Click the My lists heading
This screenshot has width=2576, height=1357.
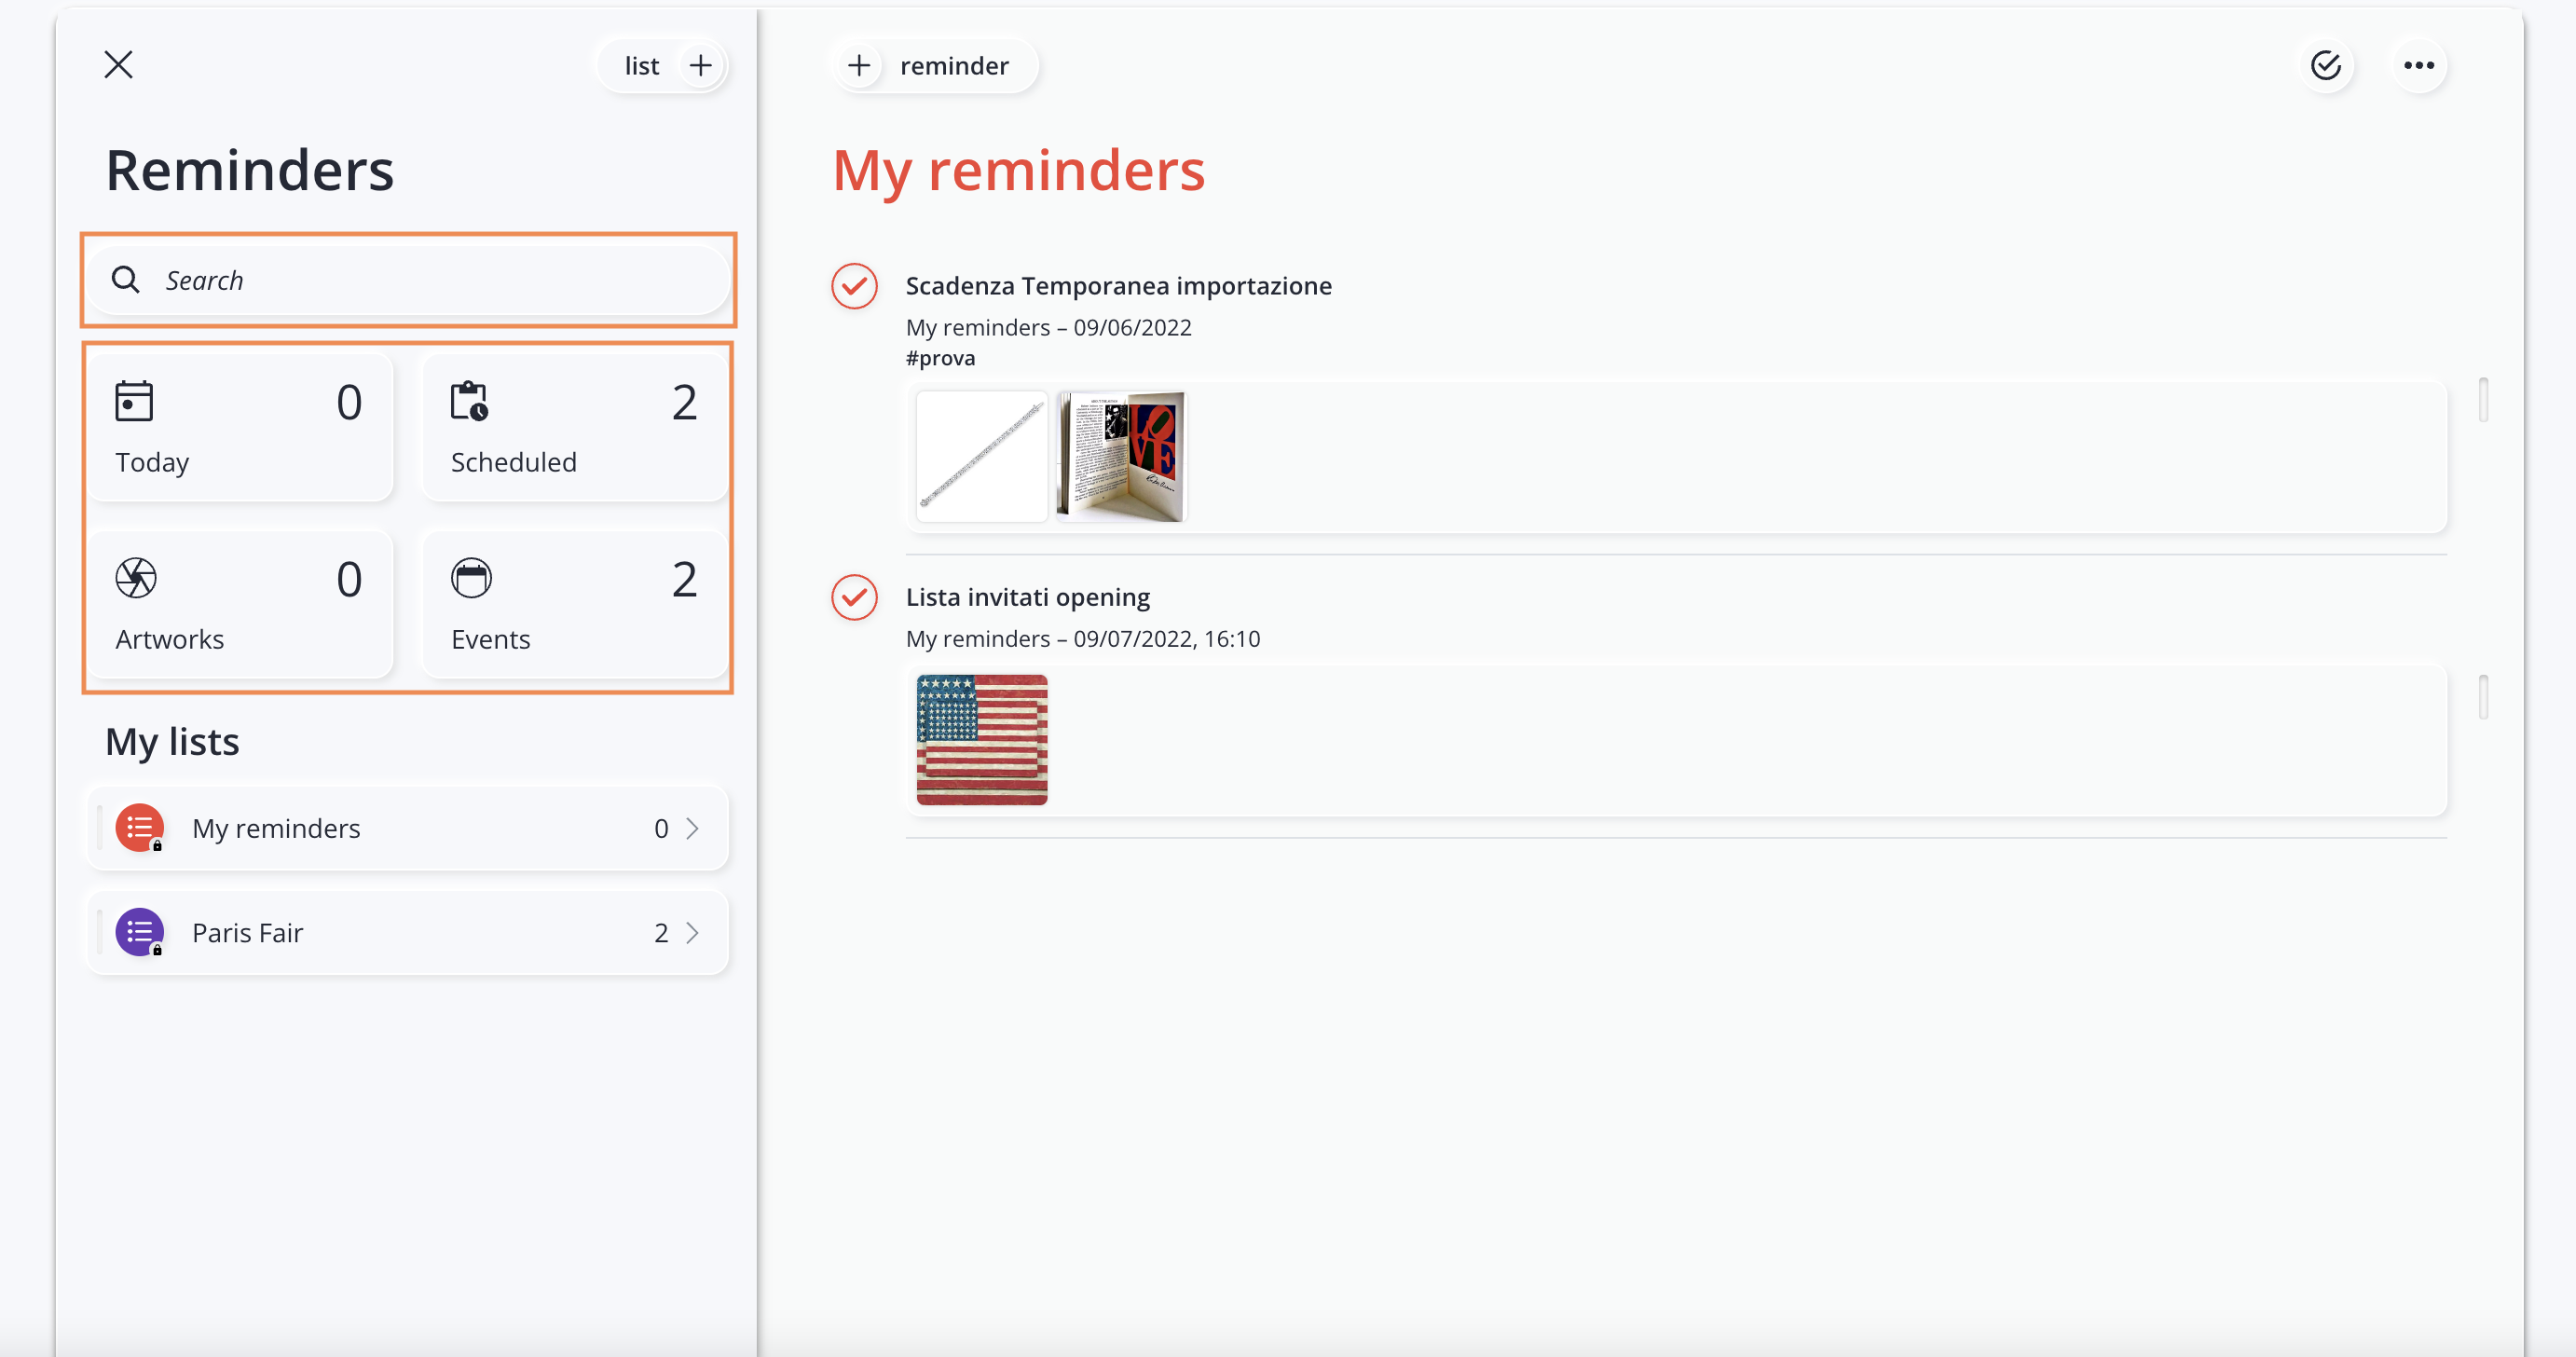pyautogui.click(x=172, y=742)
